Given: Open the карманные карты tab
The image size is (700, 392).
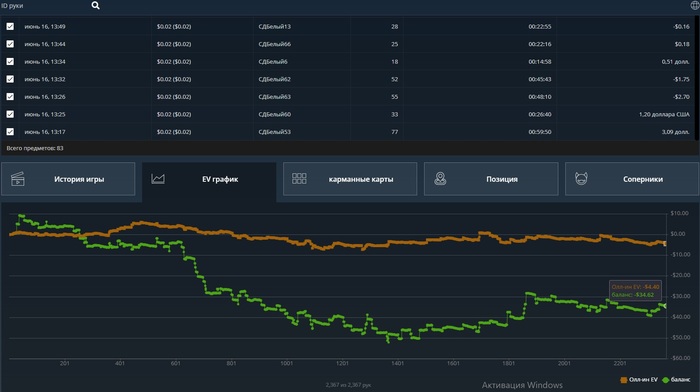Looking at the screenshot, I should pos(350,179).
